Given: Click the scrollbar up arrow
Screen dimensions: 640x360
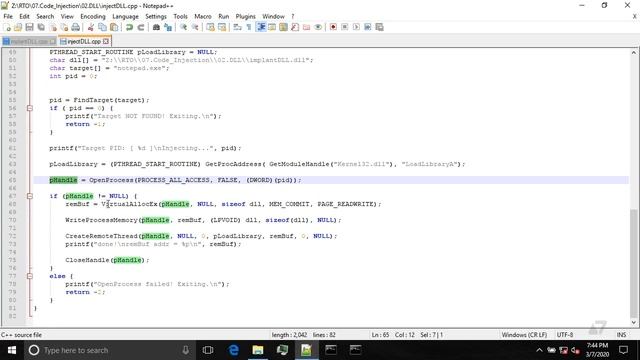Looking at the screenshot, I should pyautogui.click(x=633, y=53).
